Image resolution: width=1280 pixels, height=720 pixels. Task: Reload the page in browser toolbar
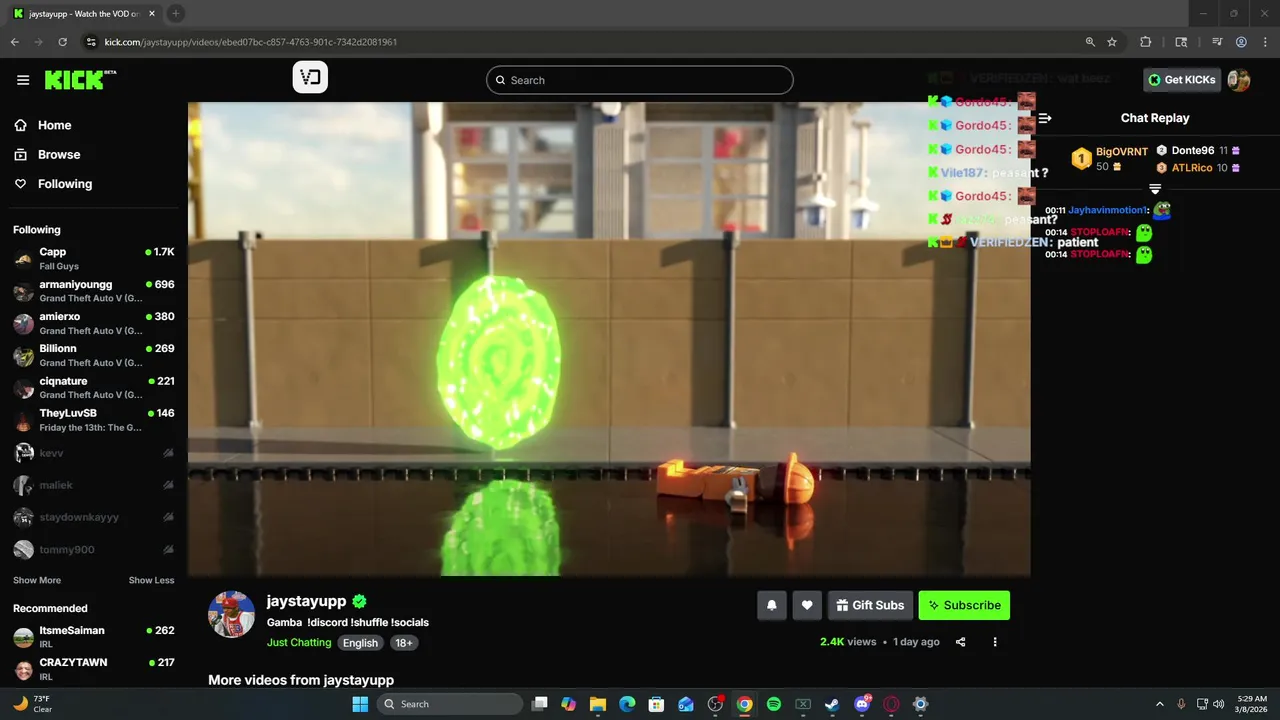[x=62, y=42]
